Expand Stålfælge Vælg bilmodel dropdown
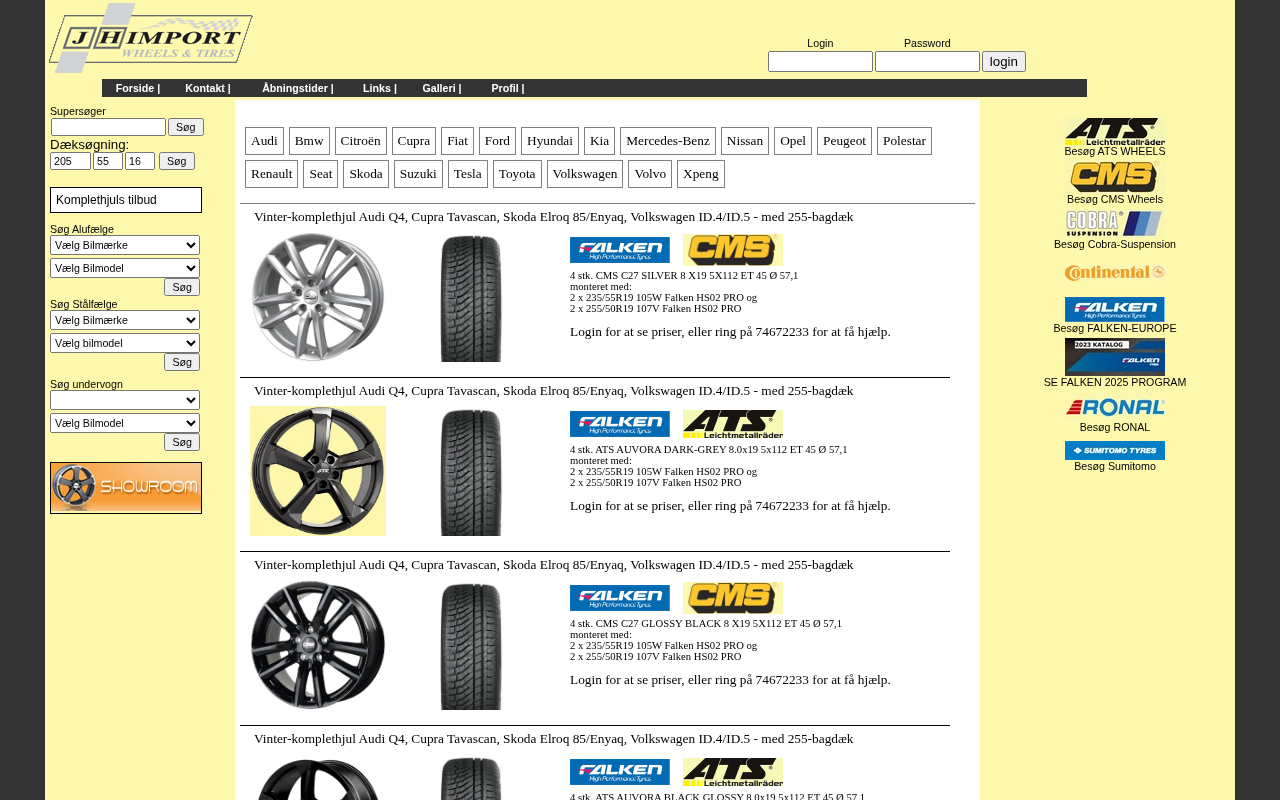The image size is (1280, 800). [x=125, y=343]
